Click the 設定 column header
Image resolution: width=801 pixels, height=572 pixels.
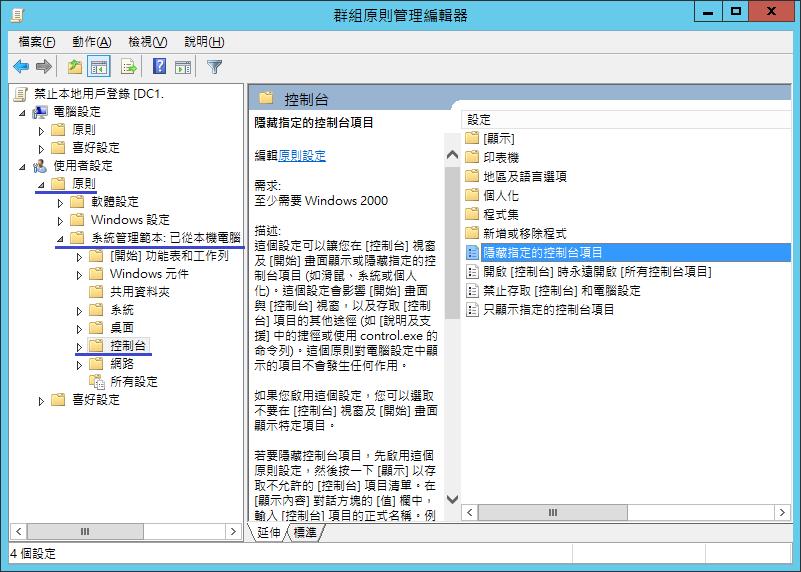point(626,120)
